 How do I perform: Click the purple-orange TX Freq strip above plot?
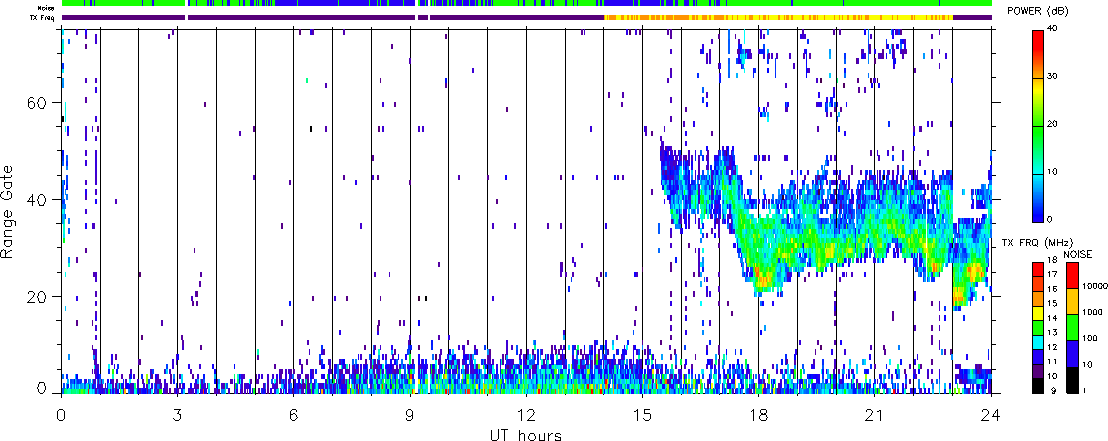[x=527, y=17]
